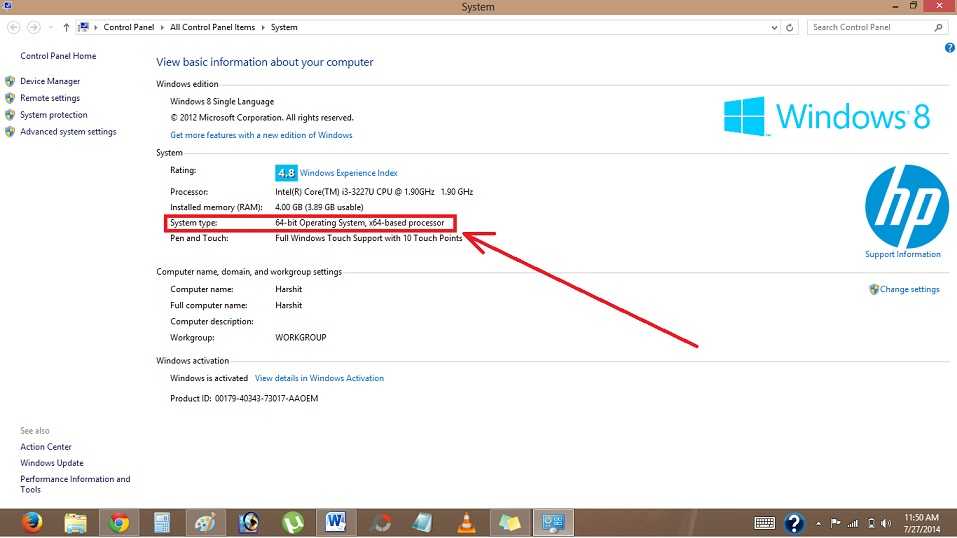Screen dimensions: 957x538
Task: Open Performance Information and Tools
Action: click(x=75, y=484)
